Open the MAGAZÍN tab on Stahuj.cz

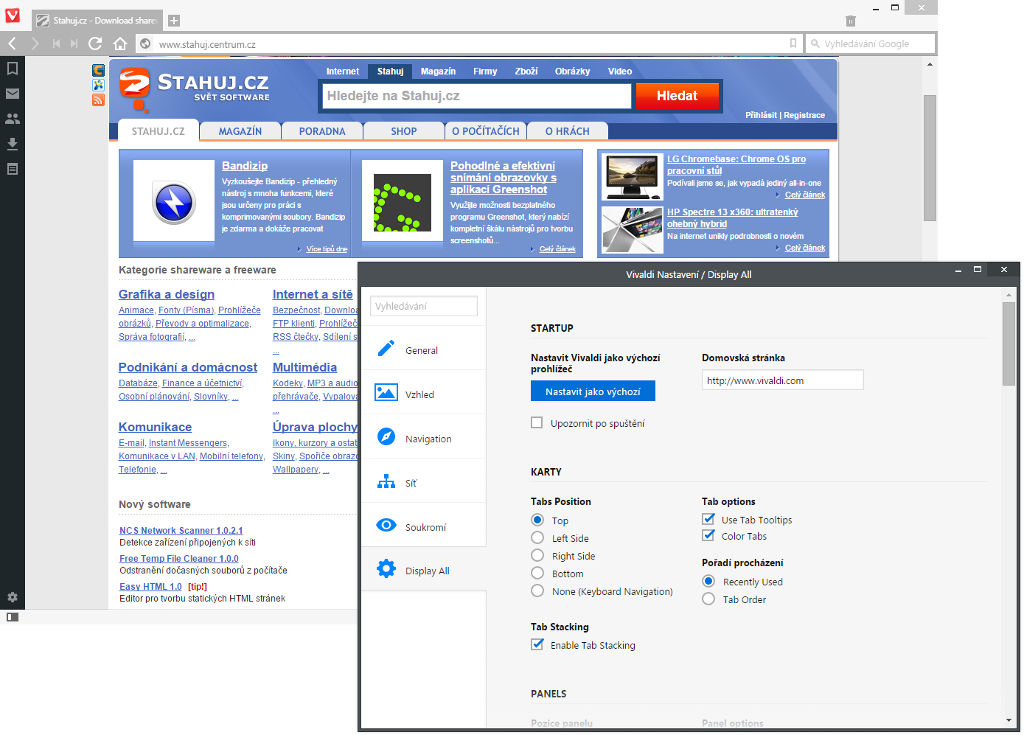click(x=240, y=131)
